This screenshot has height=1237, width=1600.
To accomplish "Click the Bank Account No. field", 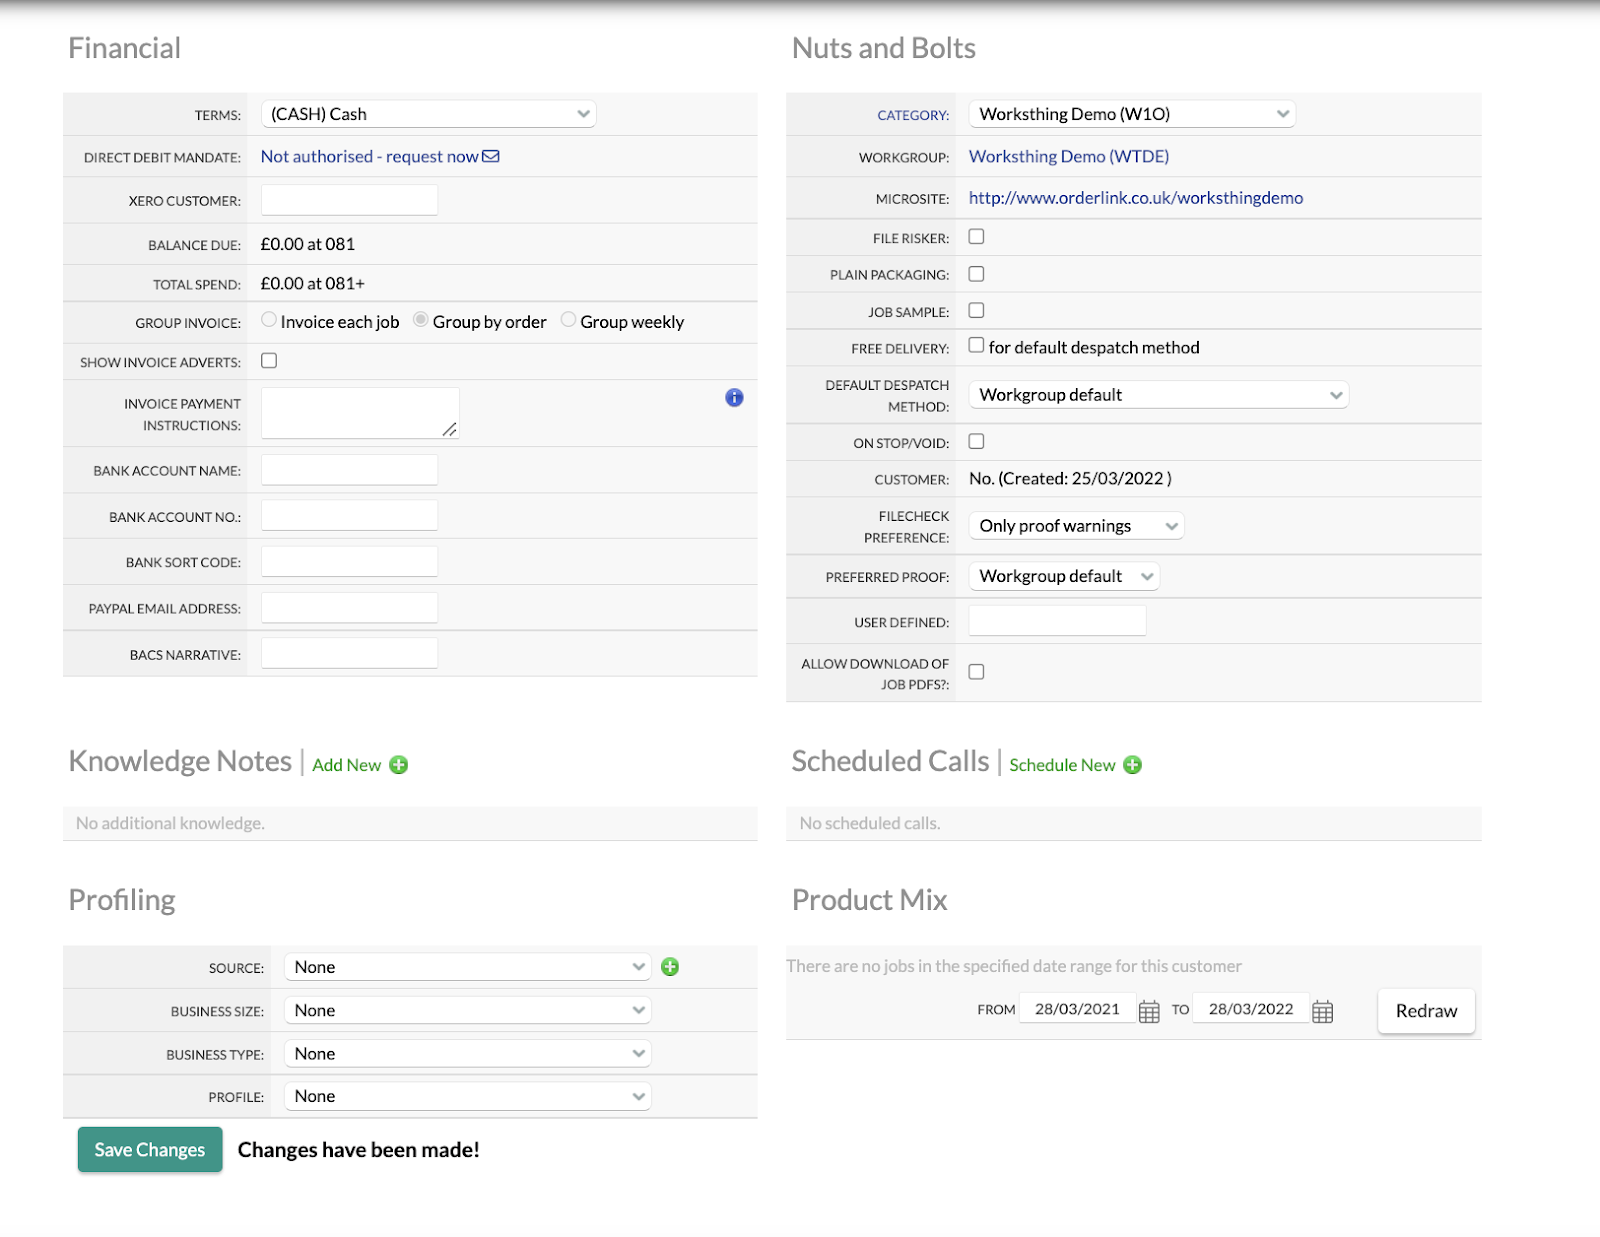I will [x=349, y=516].
